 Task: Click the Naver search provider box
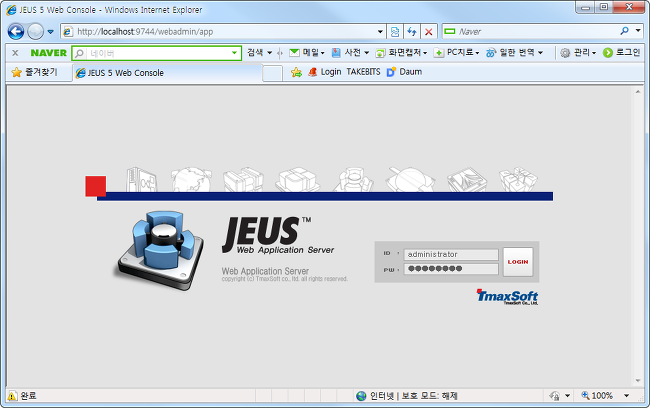point(531,32)
